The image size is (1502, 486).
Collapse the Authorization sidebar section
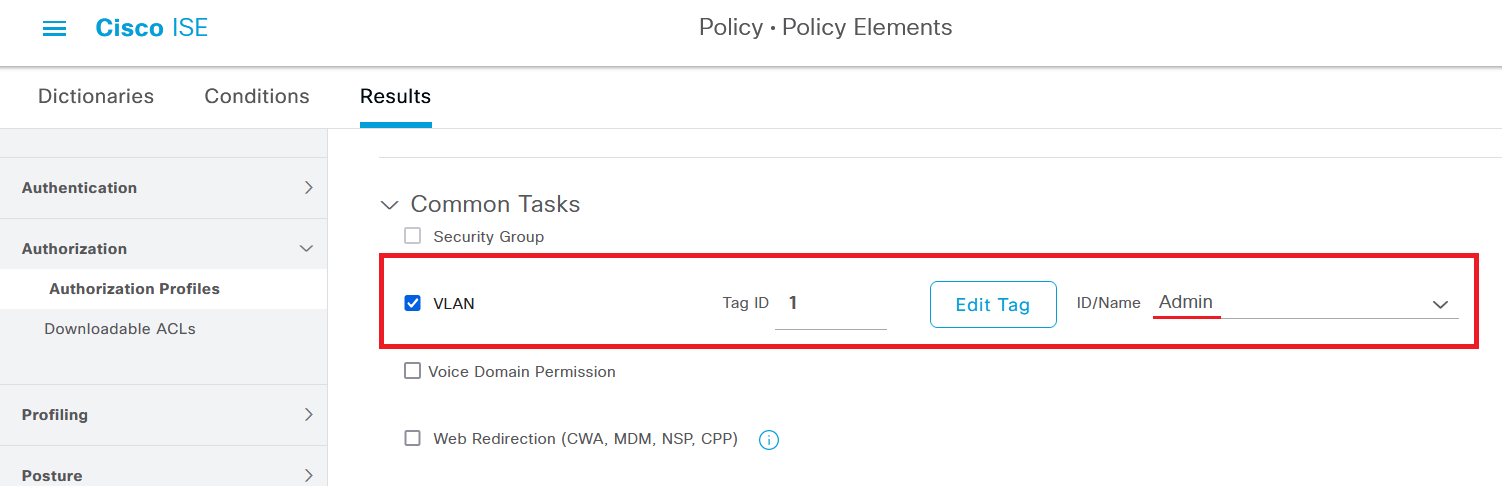[307, 248]
